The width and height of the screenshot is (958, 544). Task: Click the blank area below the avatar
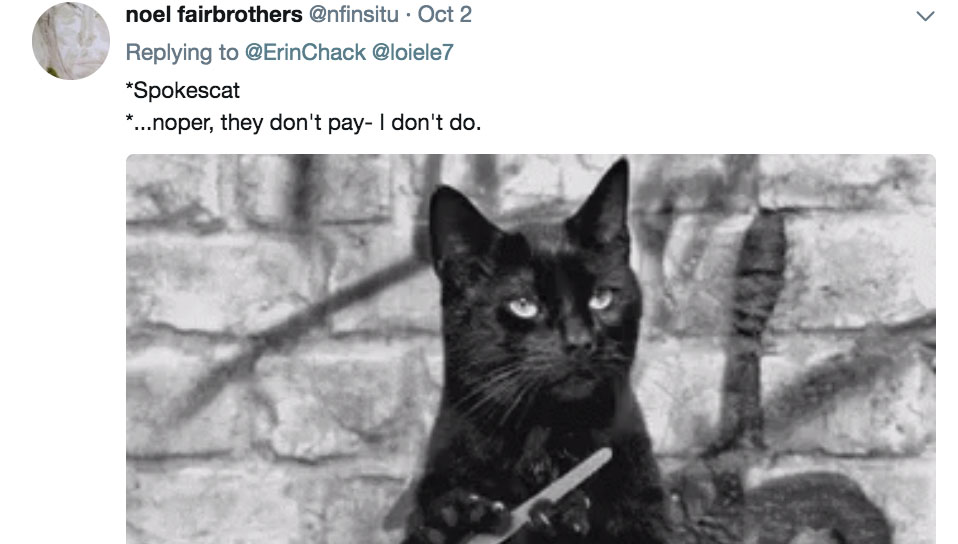tap(71, 306)
